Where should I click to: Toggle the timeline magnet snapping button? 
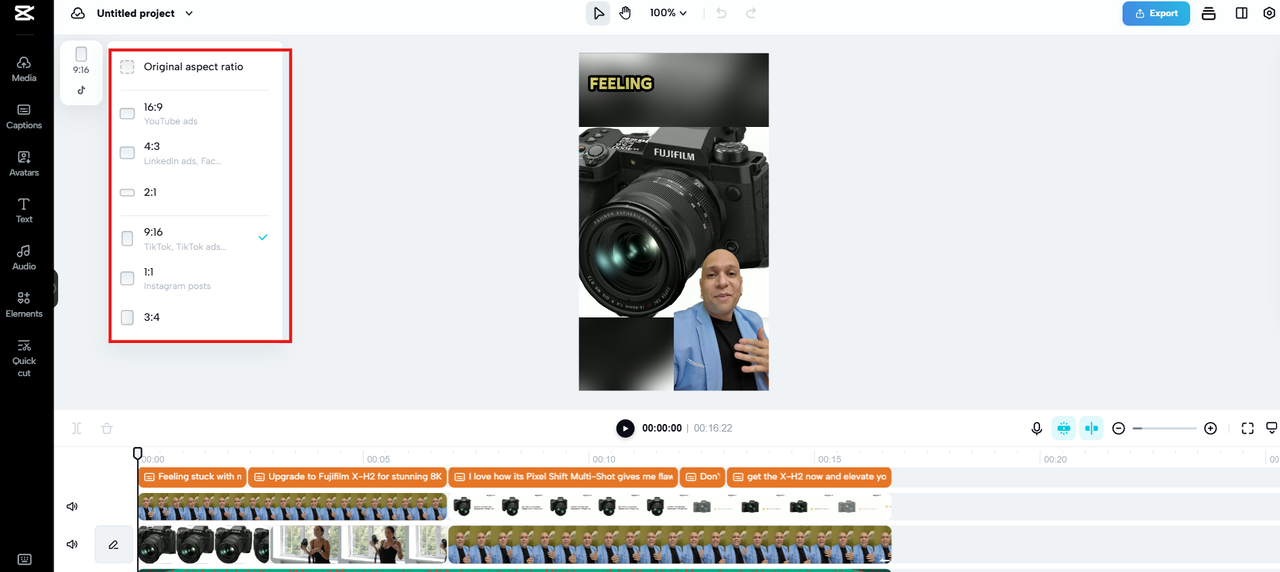(1063, 428)
